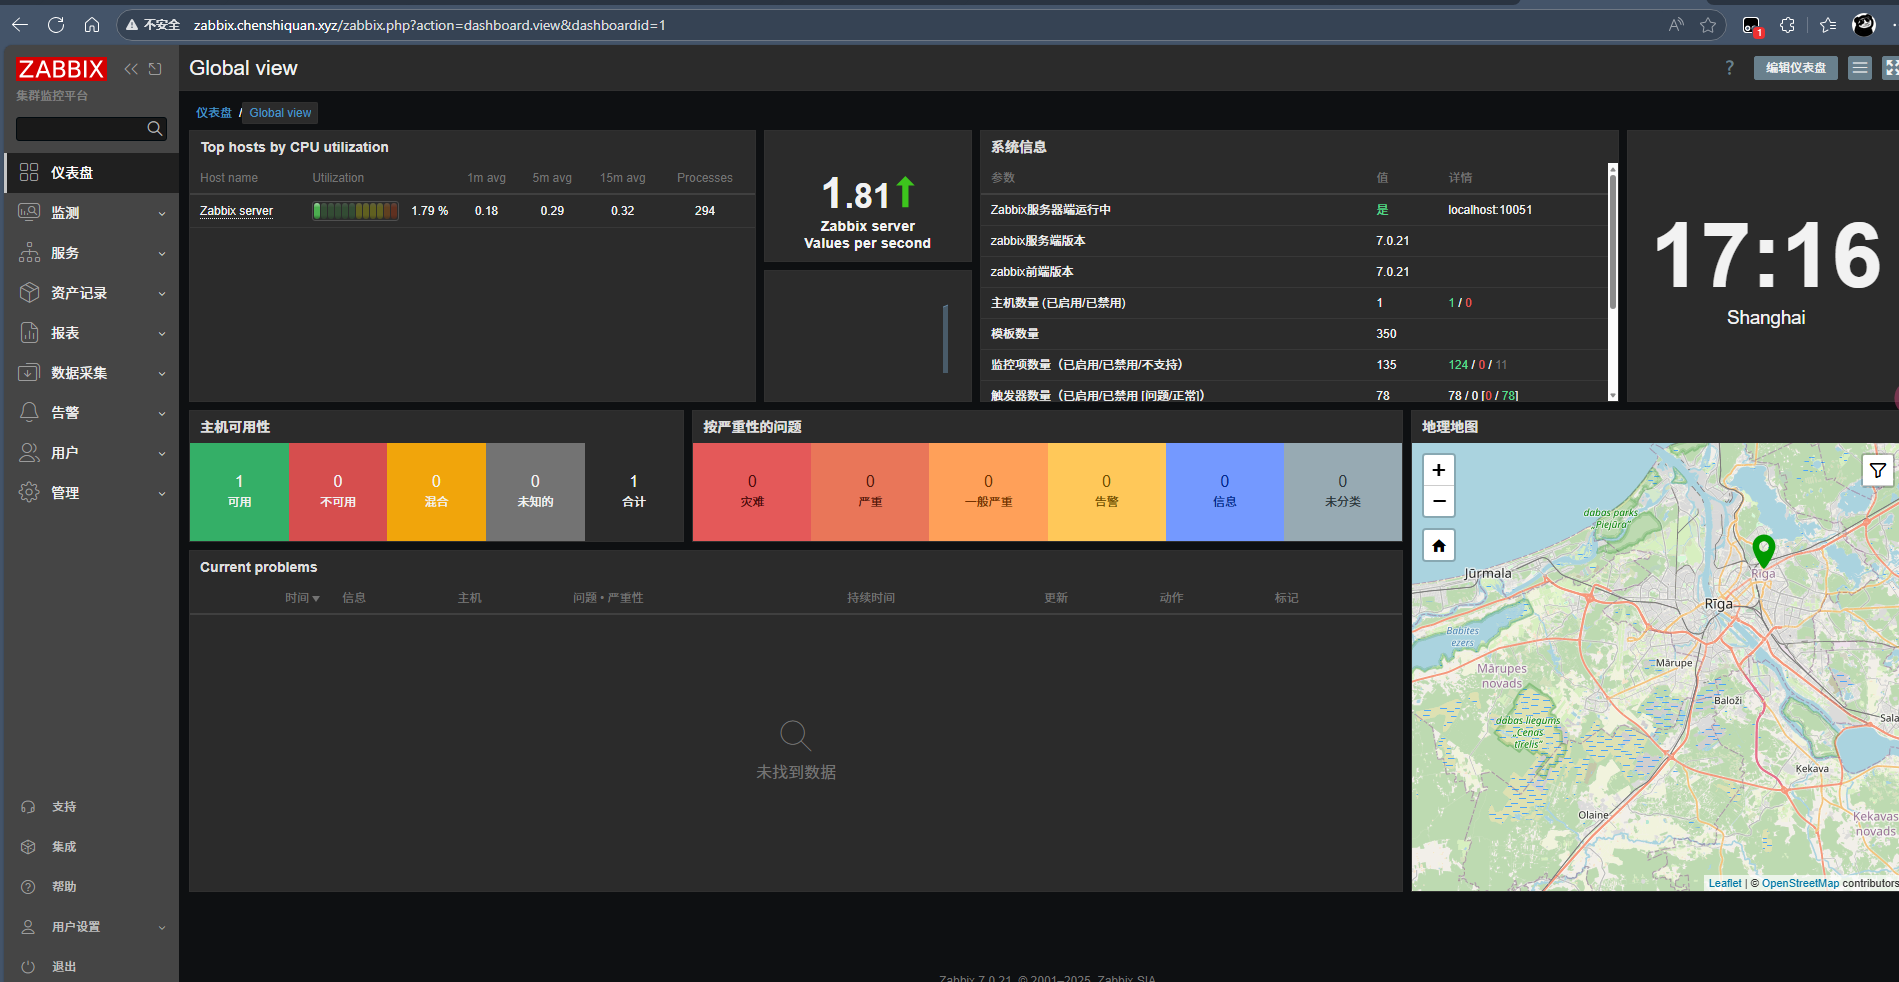Open the 仪表盘 sidebar menu item
Screen dimensions: 1899x982
click(91, 172)
